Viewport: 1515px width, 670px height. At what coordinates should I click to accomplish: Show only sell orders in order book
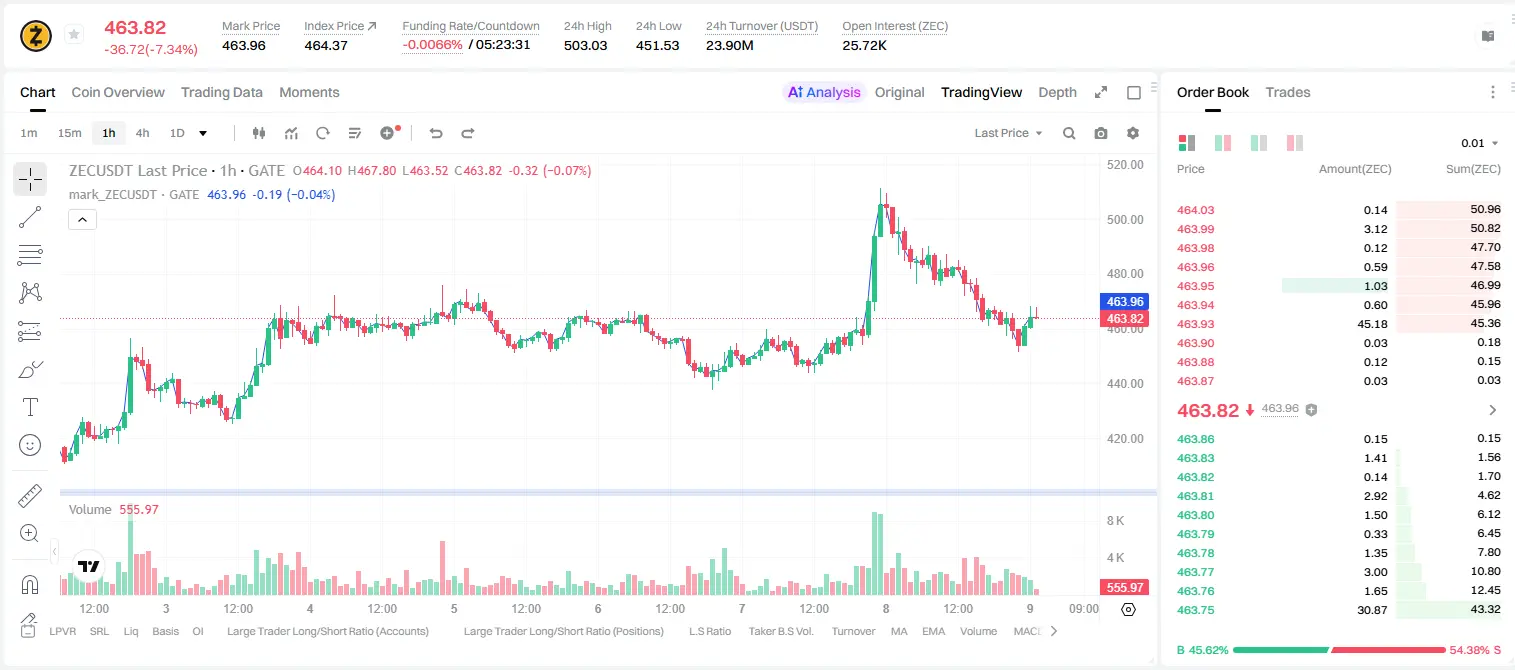click(x=1295, y=143)
